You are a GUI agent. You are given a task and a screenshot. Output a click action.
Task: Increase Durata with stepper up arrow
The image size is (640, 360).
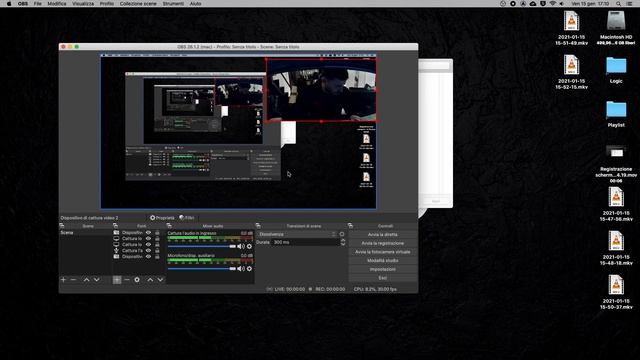point(343,240)
